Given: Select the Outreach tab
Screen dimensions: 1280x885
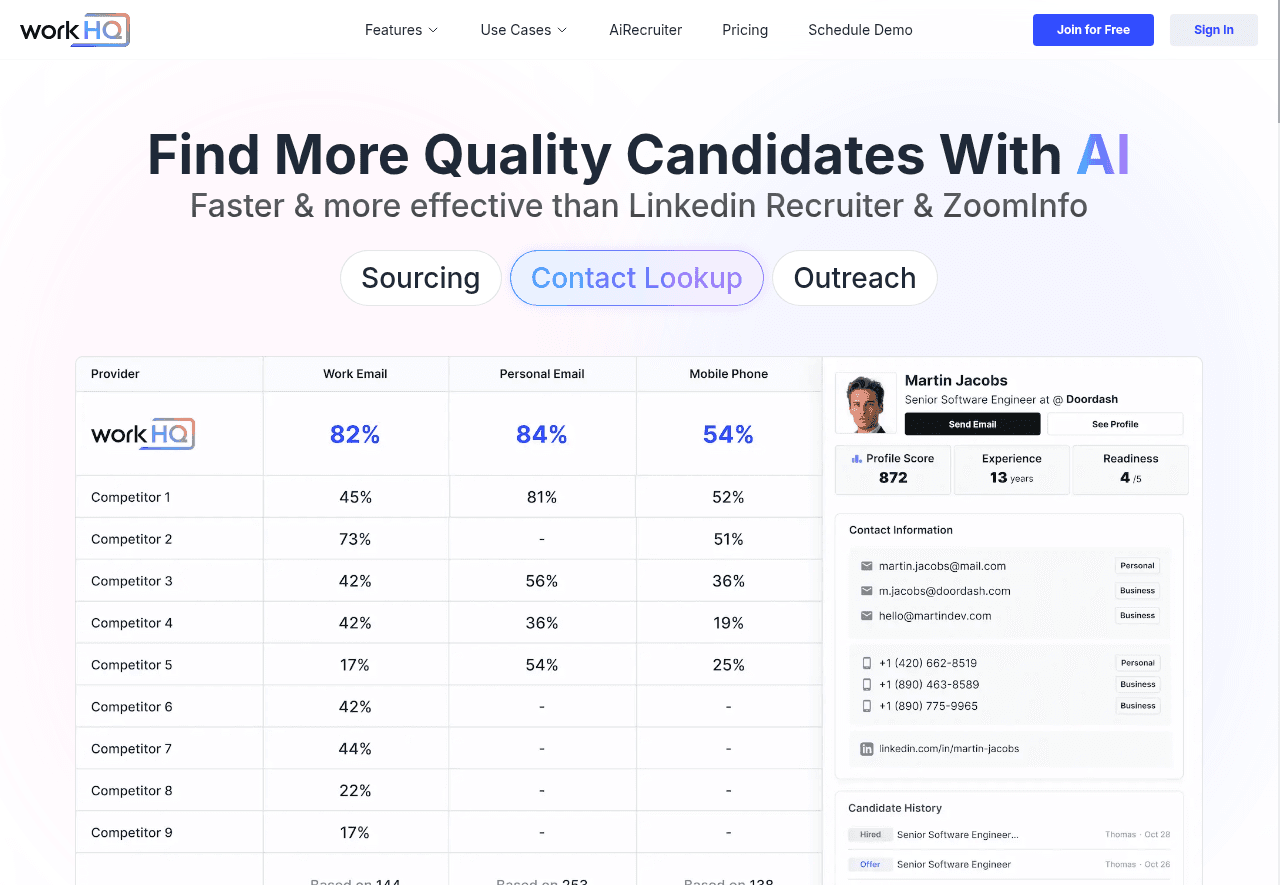Looking at the screenshot, I should pyautogui.click(x=854, y=278).
